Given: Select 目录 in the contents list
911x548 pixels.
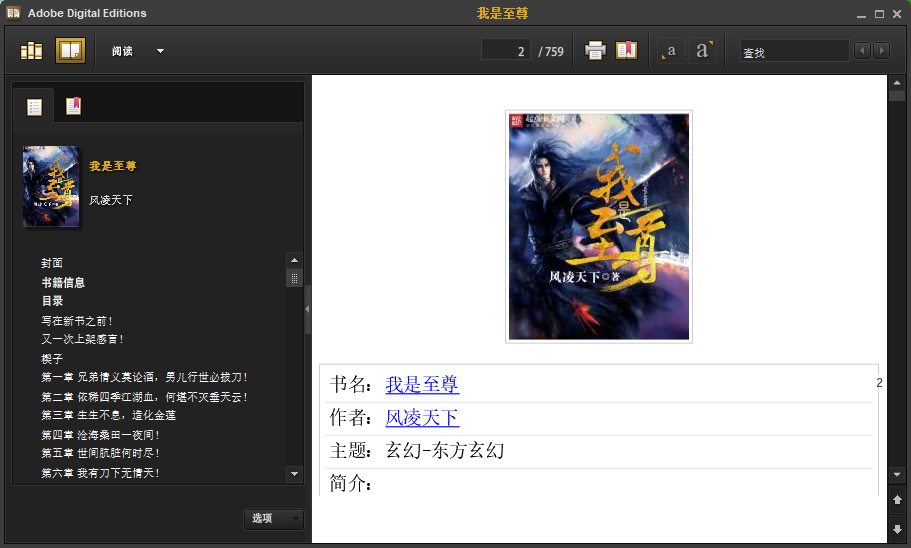Looking at the screenshot, I should (x=52, y=301).
